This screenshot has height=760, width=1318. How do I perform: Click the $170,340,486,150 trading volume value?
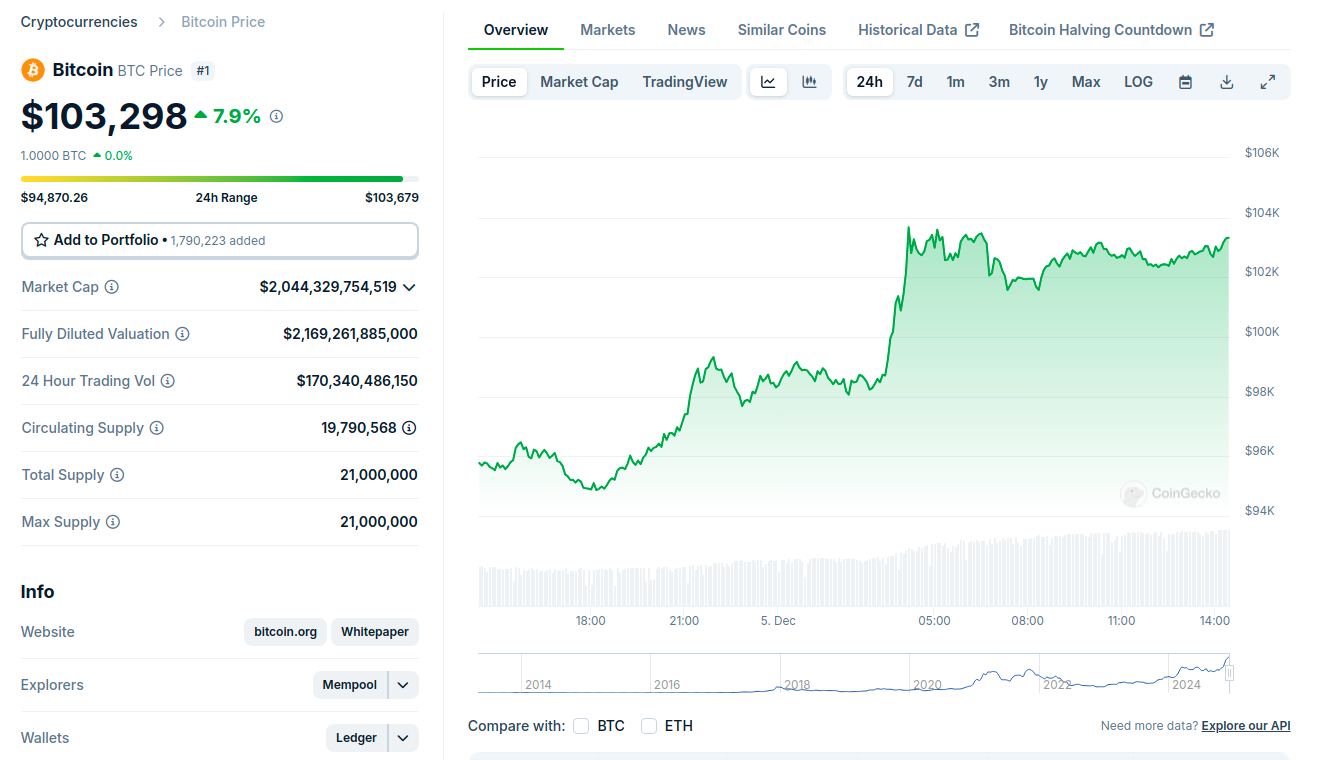357,381
